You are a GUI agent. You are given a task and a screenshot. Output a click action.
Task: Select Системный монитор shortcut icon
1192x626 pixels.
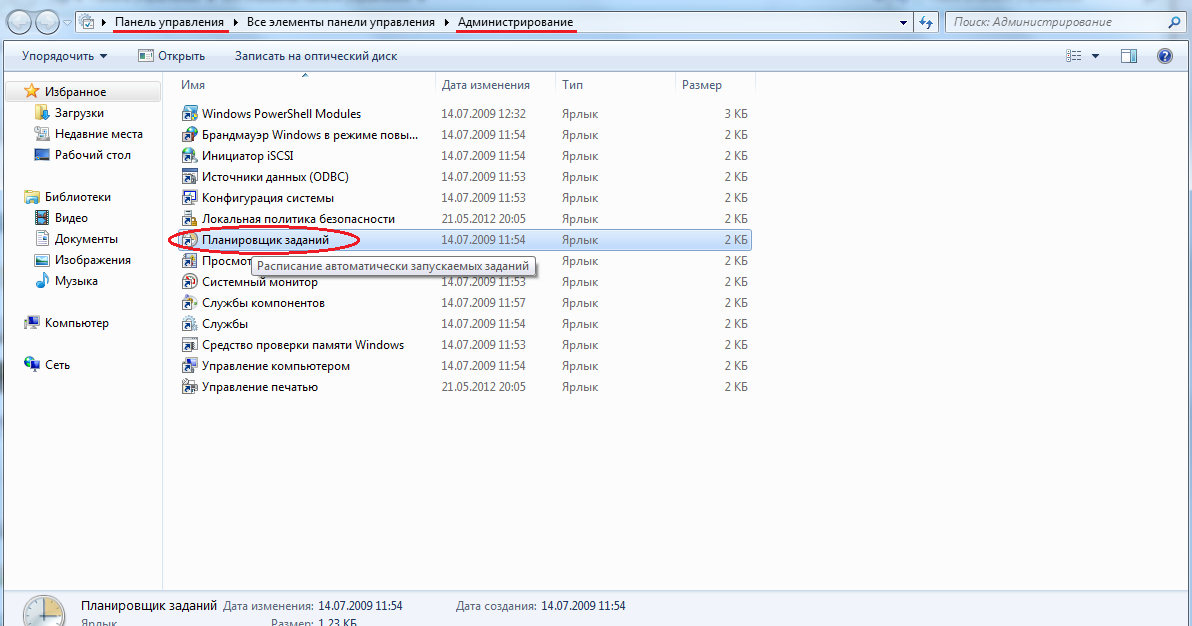point(189,282)
